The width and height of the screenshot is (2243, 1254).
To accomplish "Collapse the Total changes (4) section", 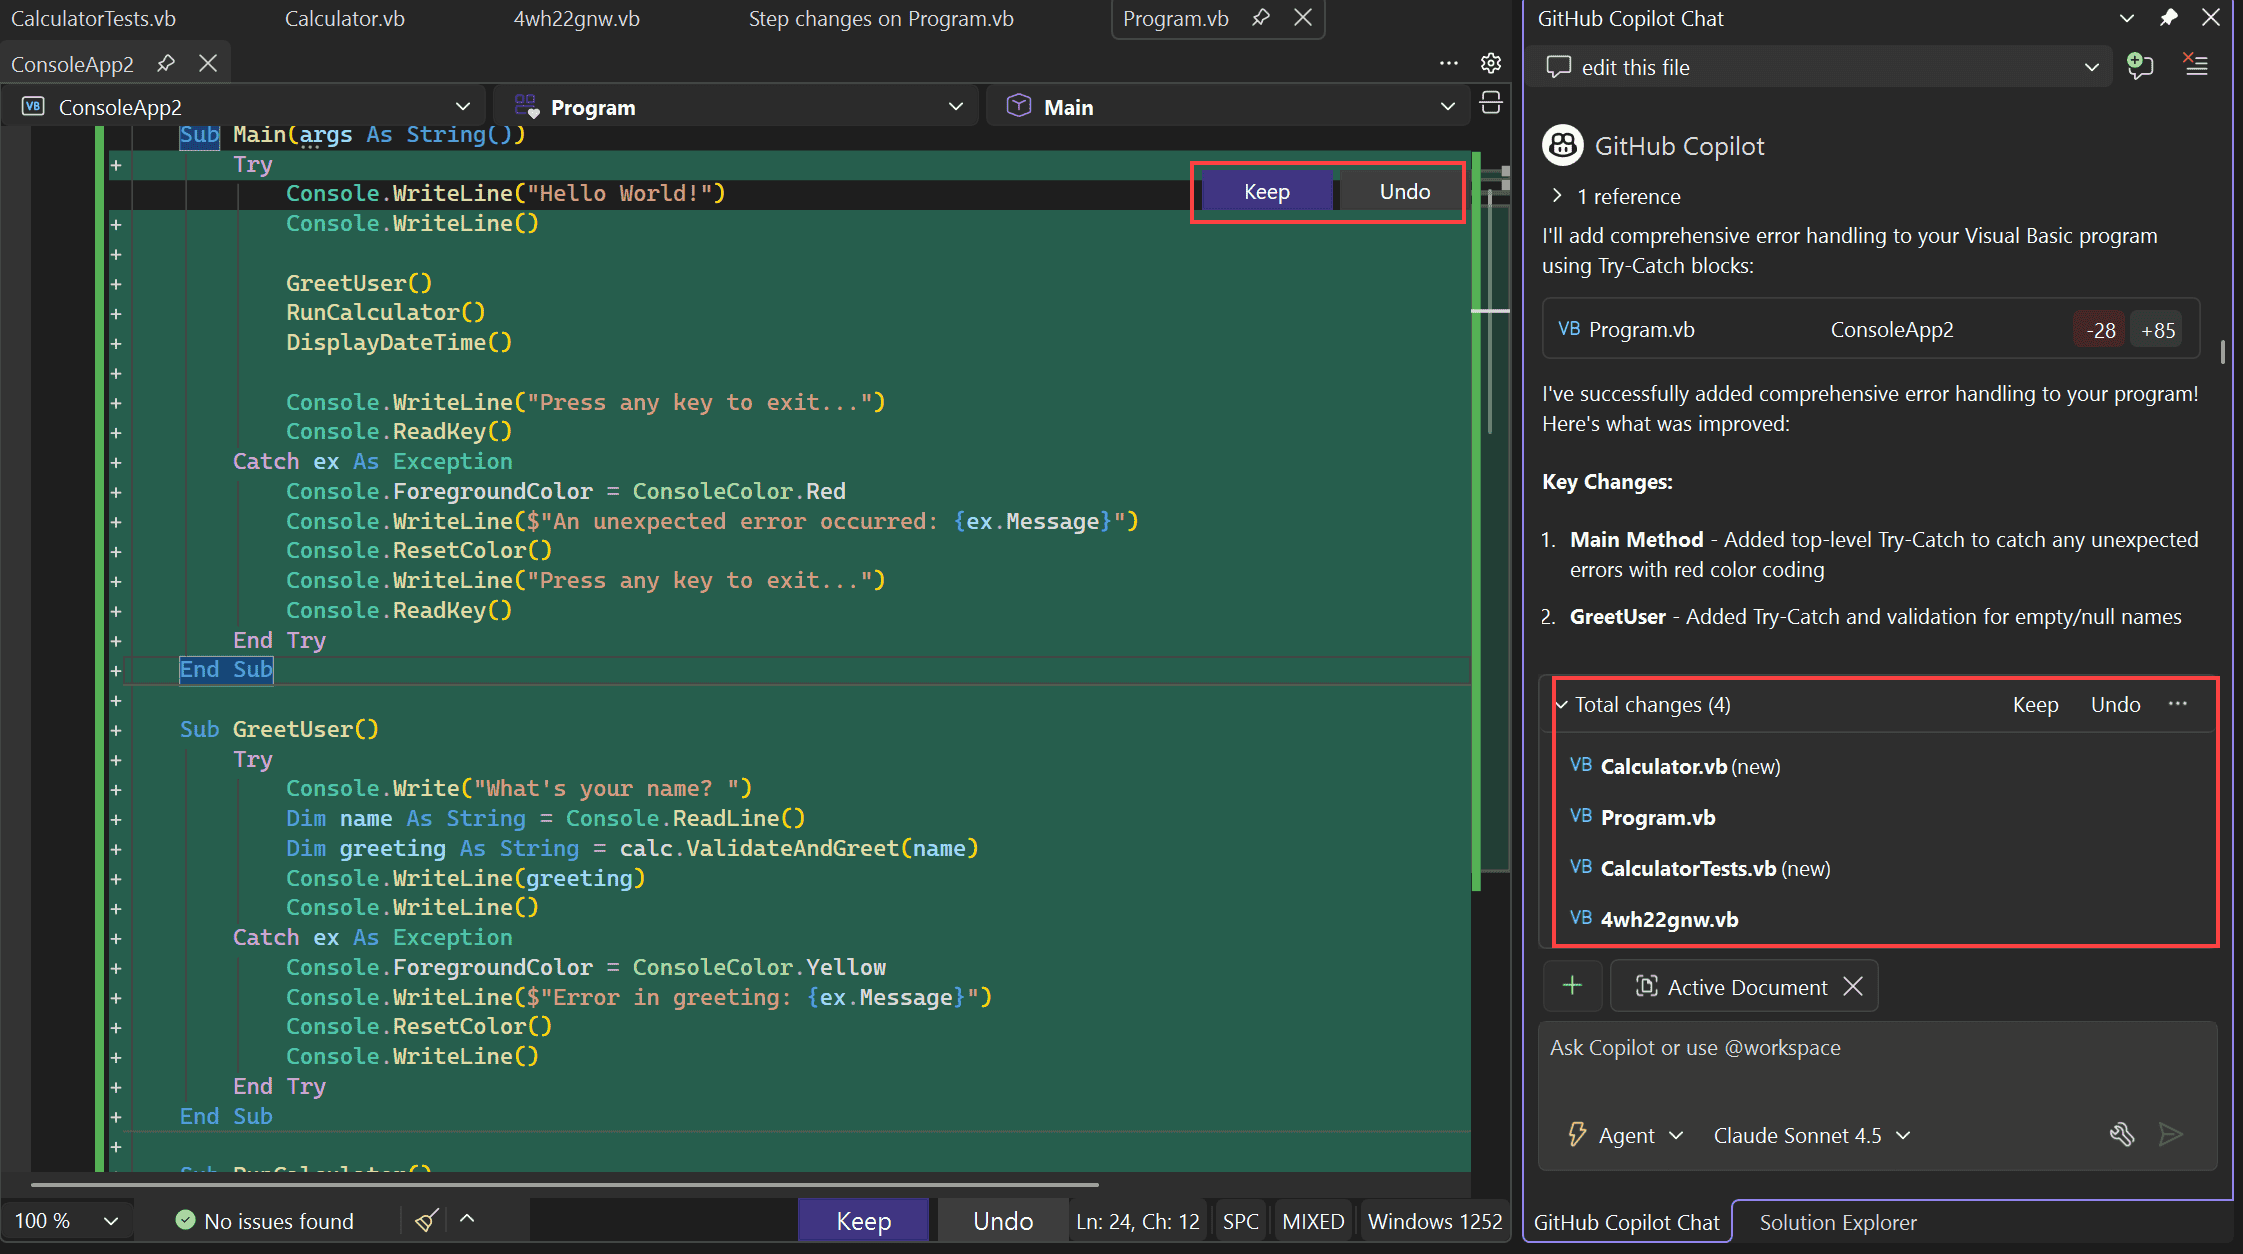I will click(1563, 704).
